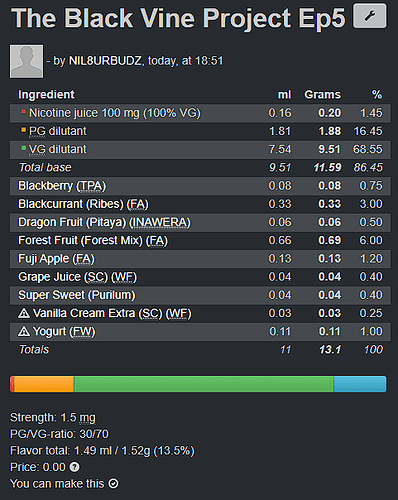
Task: Click the Ingredient column header
Action: [x=46, y=95]
